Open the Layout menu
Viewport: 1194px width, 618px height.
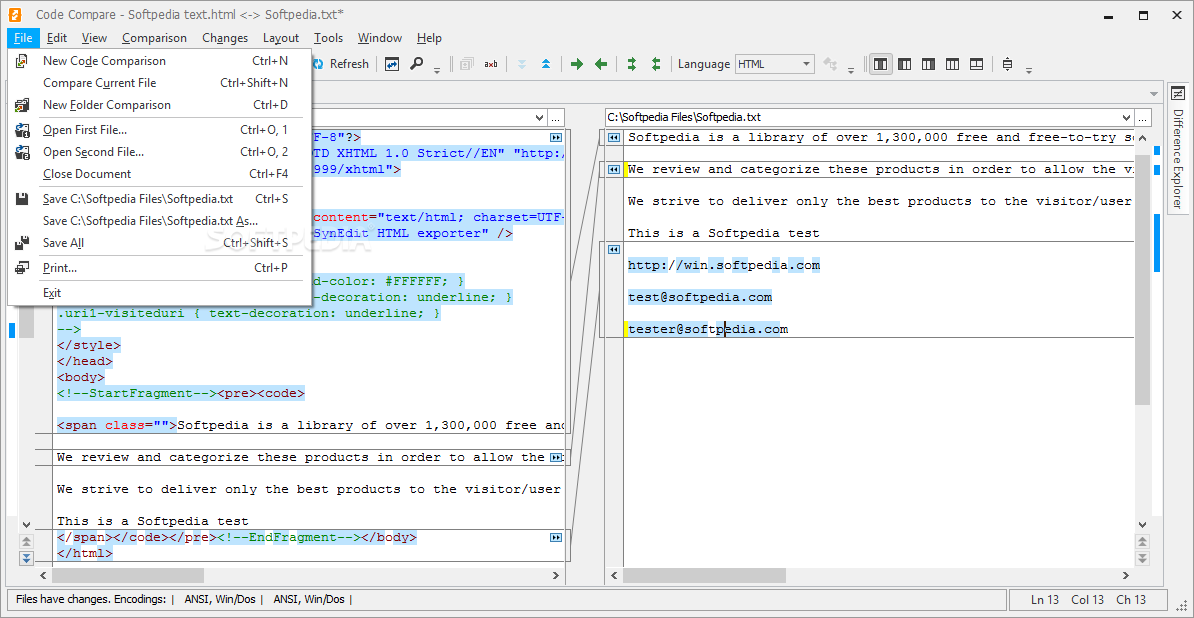tap(281, 38)
